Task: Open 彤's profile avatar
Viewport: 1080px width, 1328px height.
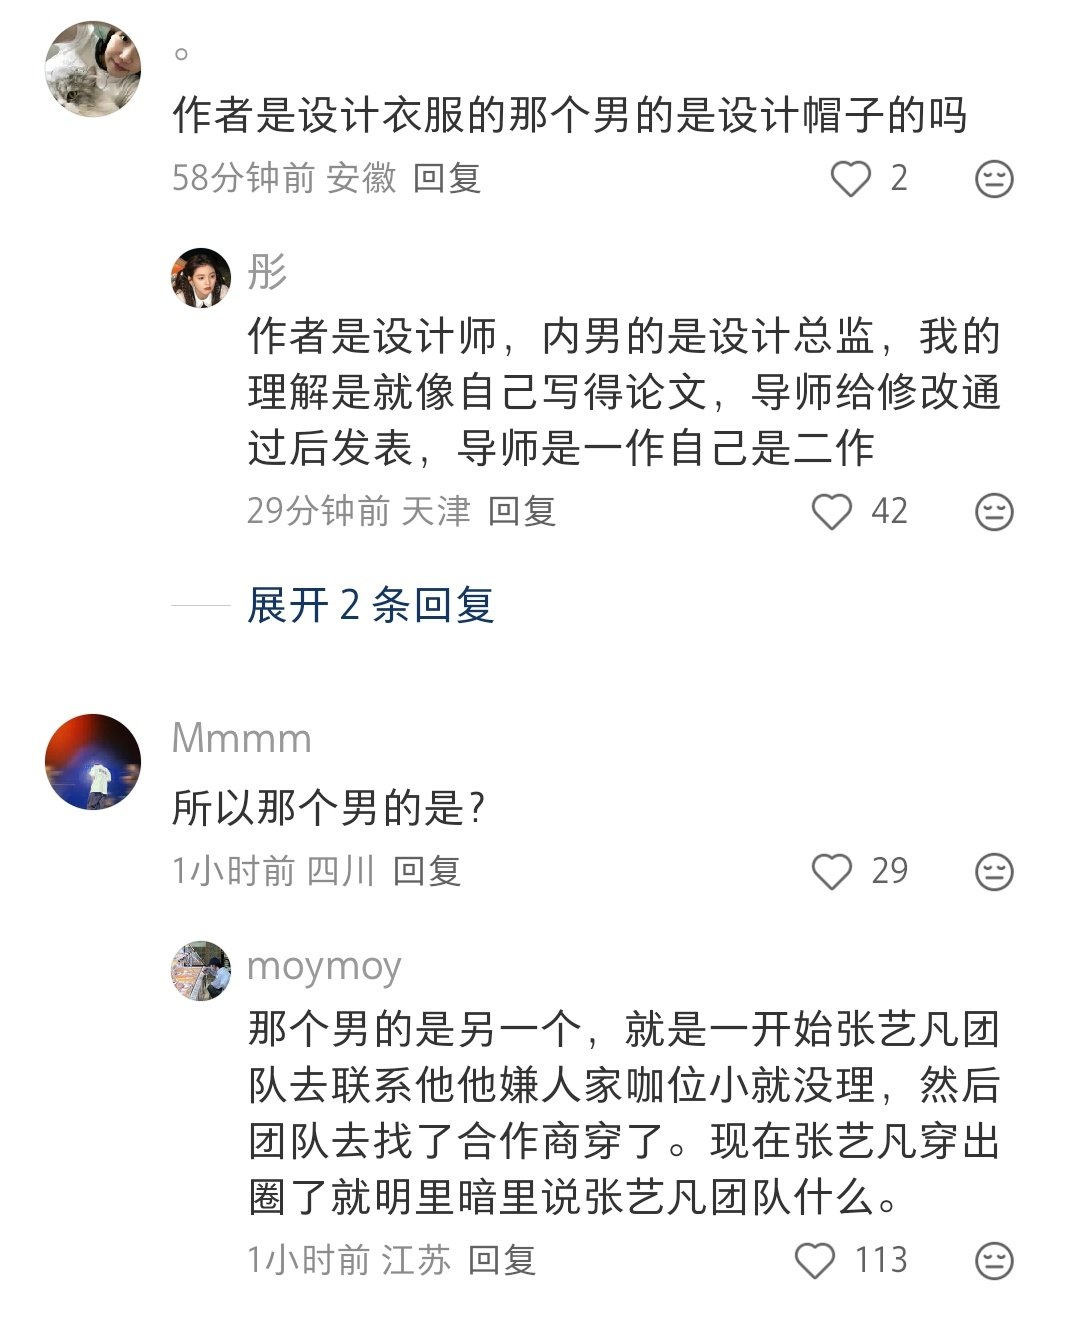Action: (x=201, y=278)
